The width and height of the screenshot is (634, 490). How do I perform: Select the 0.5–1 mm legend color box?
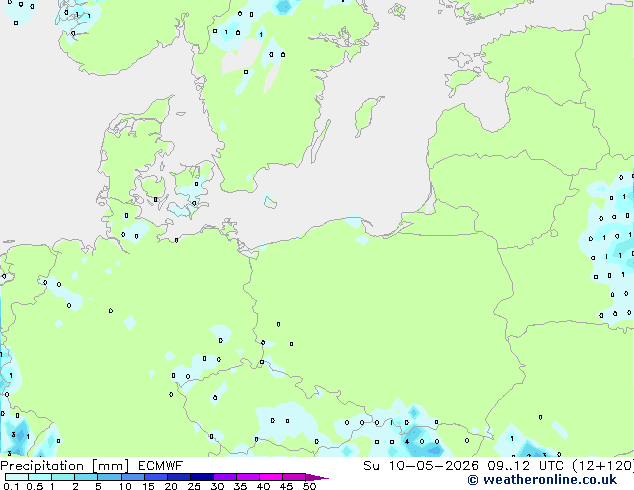tap(40, 477)
